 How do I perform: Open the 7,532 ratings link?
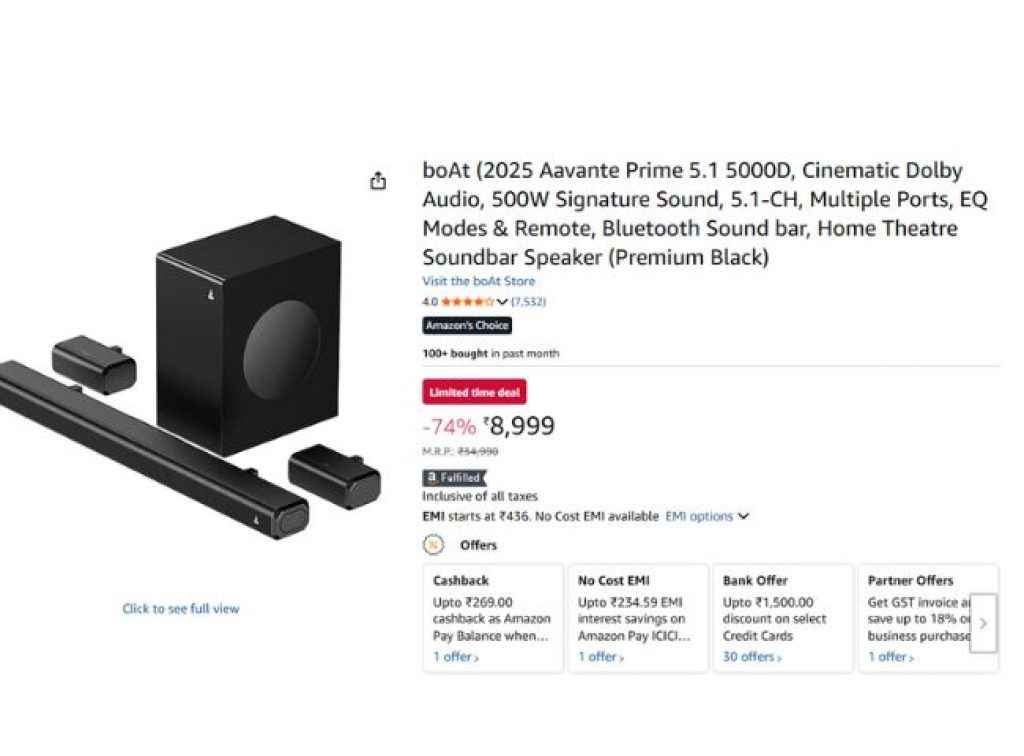click(528, 301)
